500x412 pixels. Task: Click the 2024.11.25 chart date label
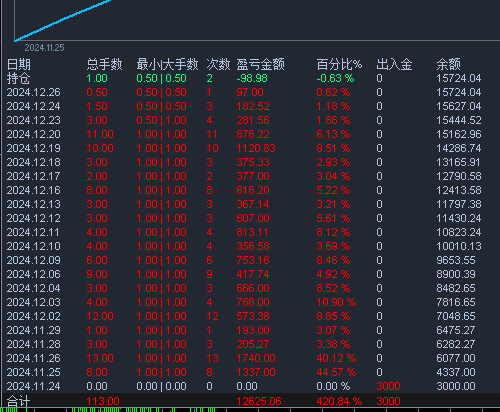44,48
